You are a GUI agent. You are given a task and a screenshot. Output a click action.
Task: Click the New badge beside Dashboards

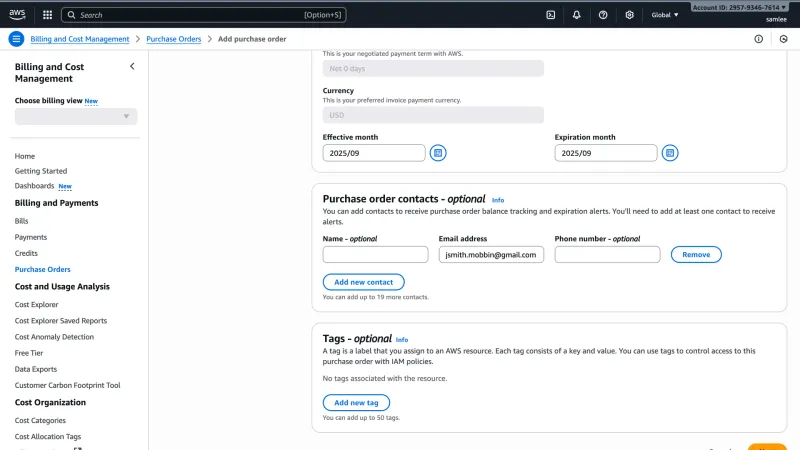[x=65, y=186]
